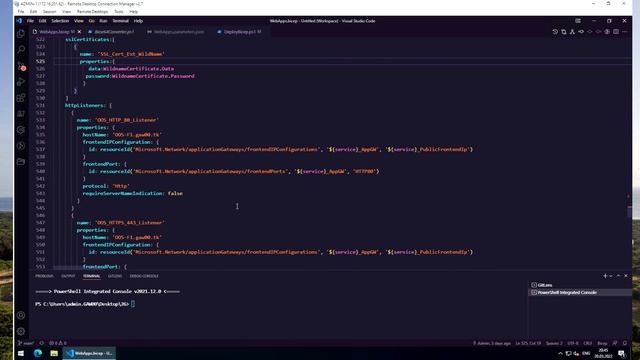The image size is (640, 360).
Task: Open Tools menu in Connection Manager
Action: 118,12
